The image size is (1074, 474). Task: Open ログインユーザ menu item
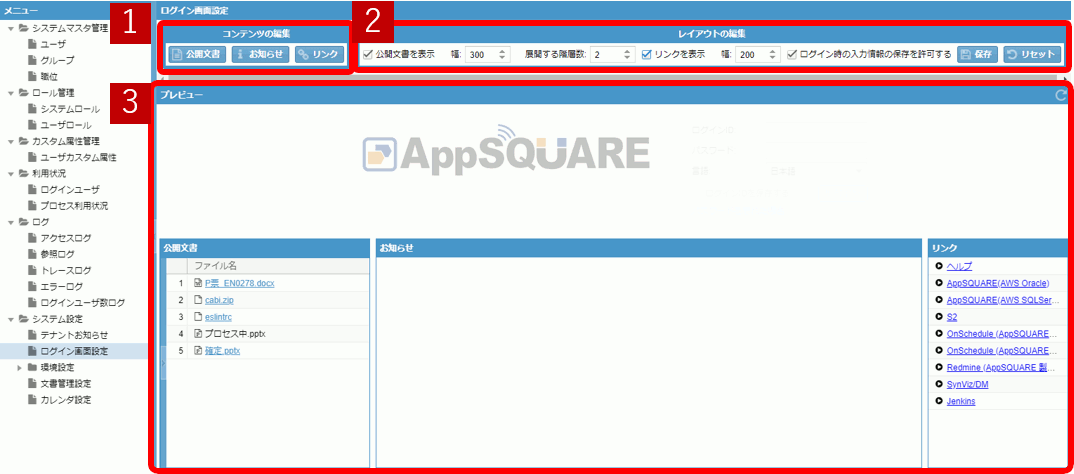pyautogui.click(x=70, y=190)
